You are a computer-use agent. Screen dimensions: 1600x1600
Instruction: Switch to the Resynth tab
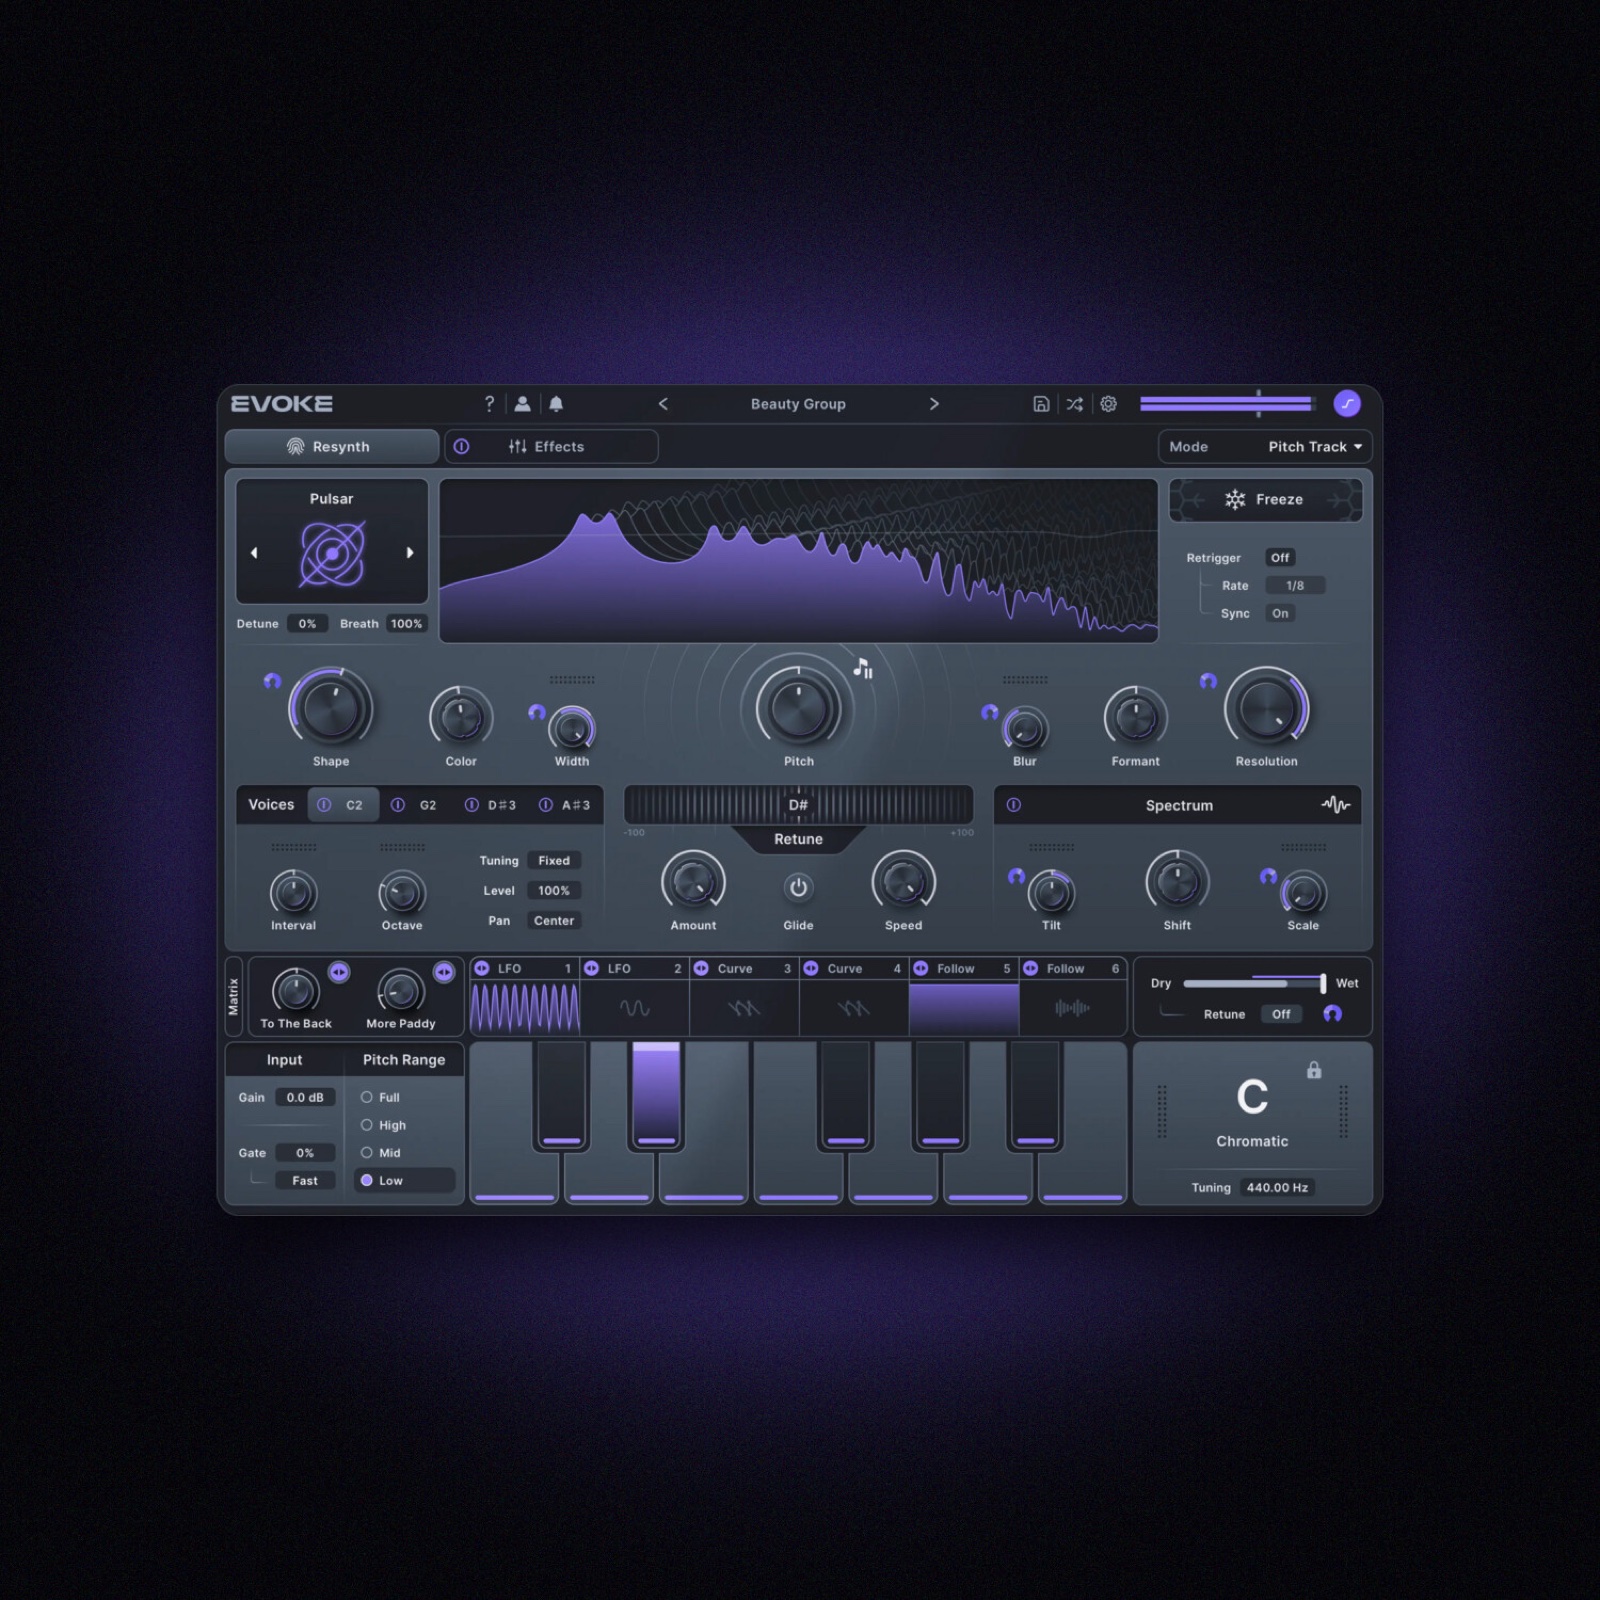coord(331,447)
